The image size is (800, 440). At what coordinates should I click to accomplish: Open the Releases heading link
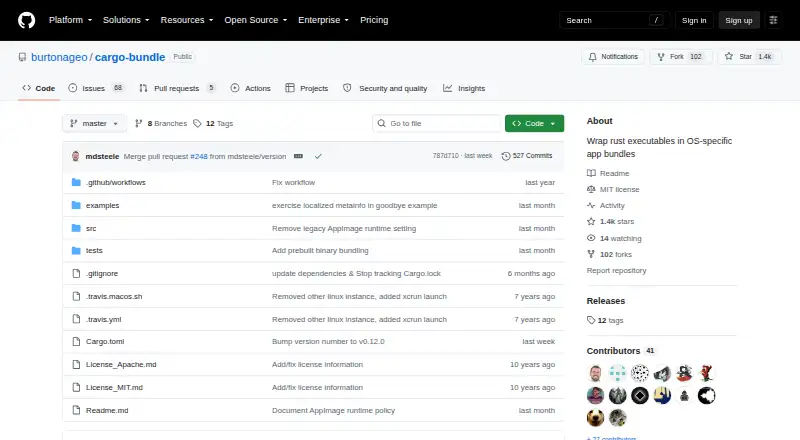point(606,301)
